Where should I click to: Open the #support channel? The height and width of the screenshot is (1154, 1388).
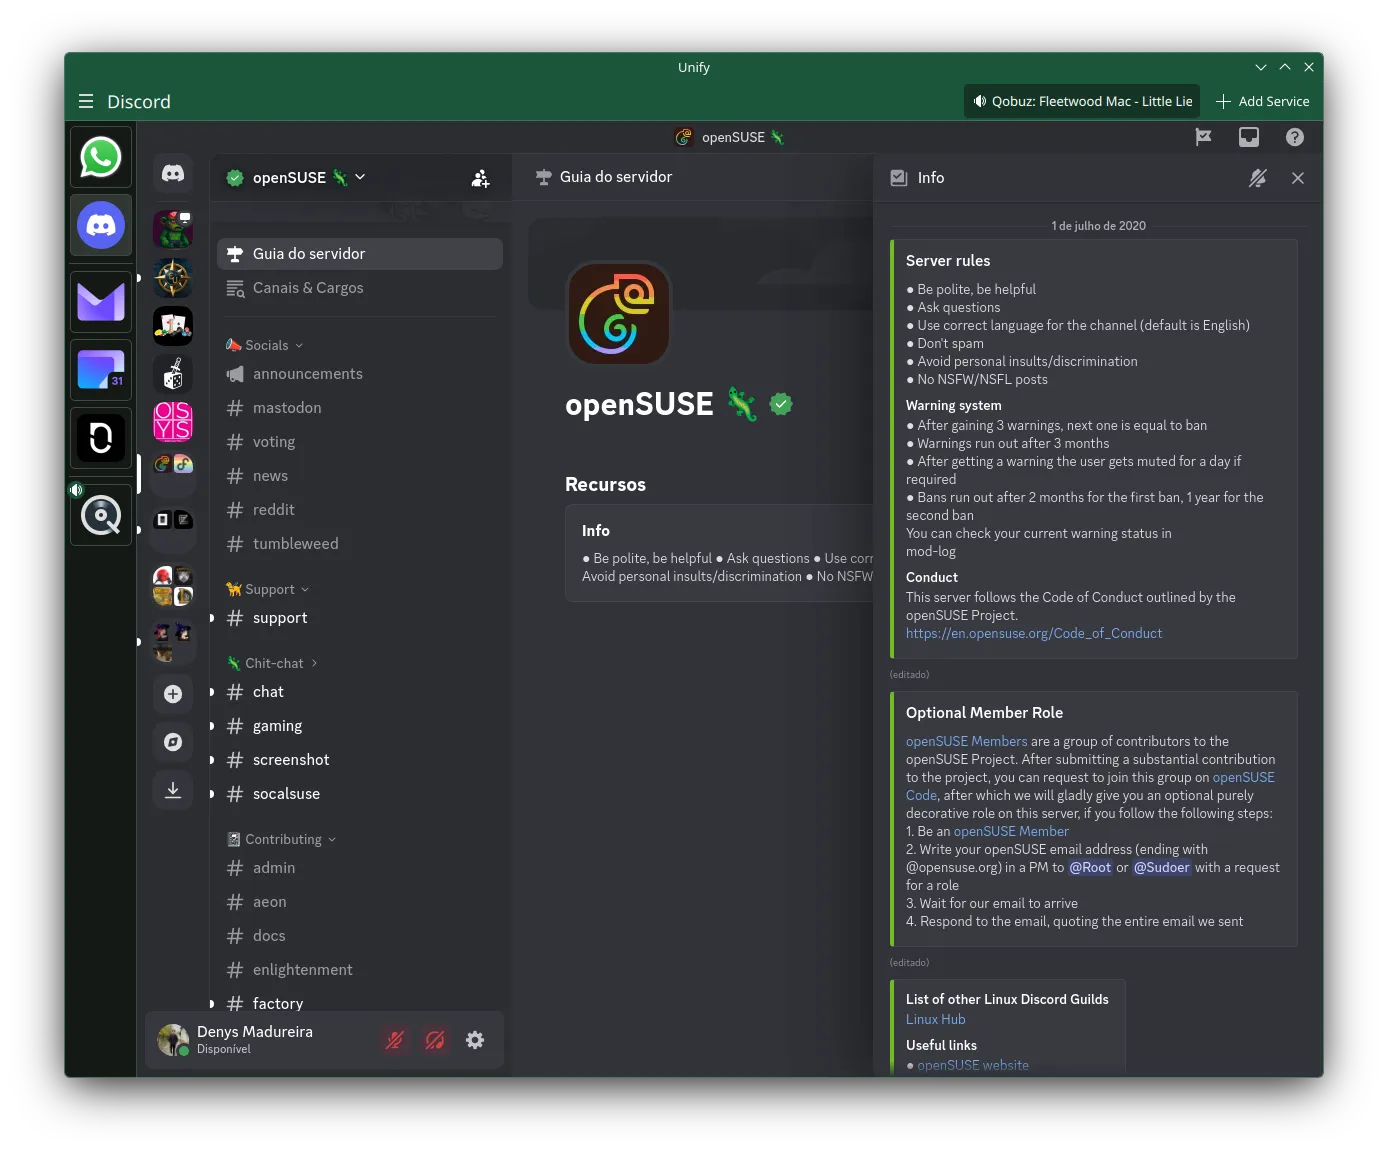click(280, 618)
